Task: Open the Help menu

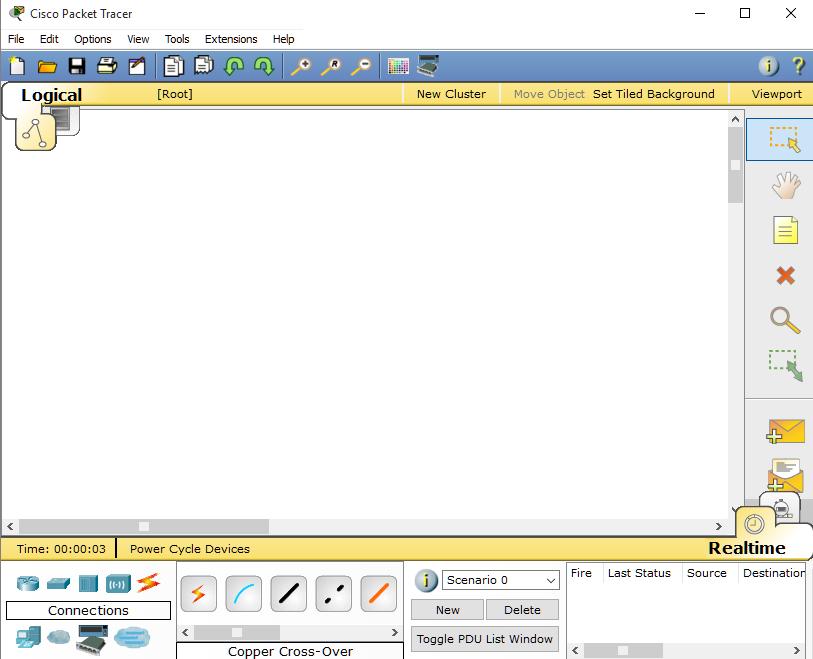Action: point(284,39)
